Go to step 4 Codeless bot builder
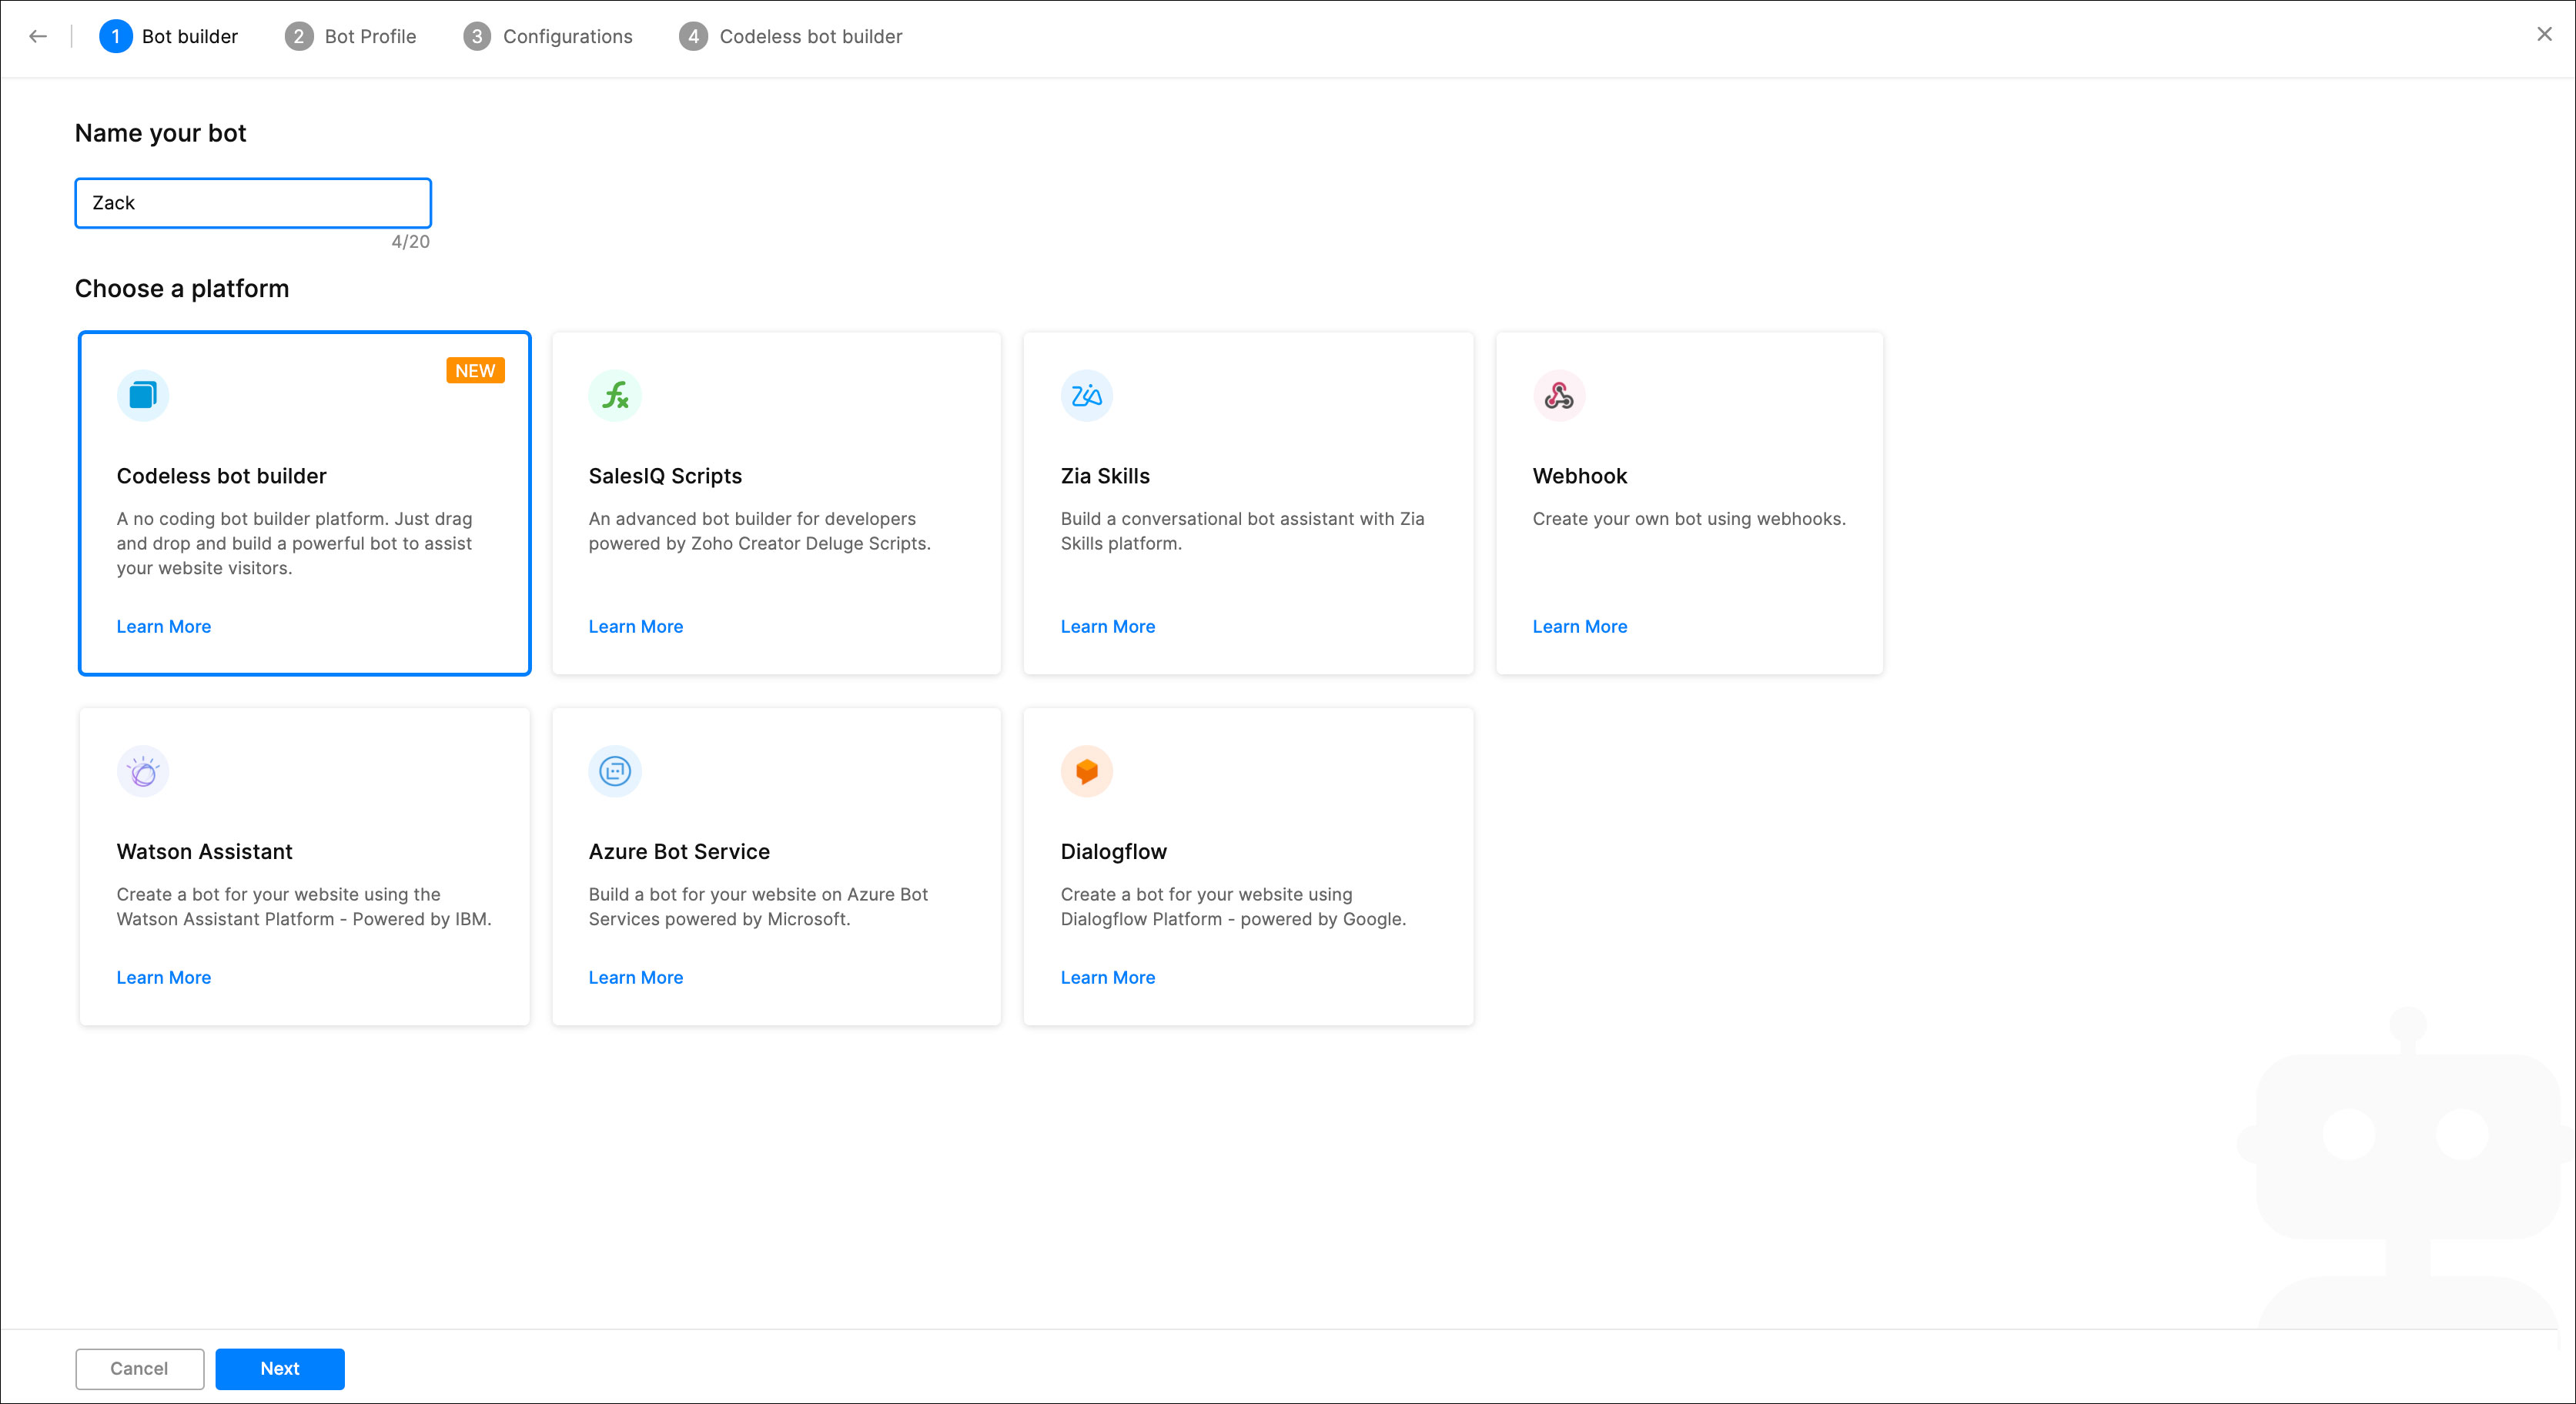This screenshot has width=2576, height=1404. tap(791, 36)
